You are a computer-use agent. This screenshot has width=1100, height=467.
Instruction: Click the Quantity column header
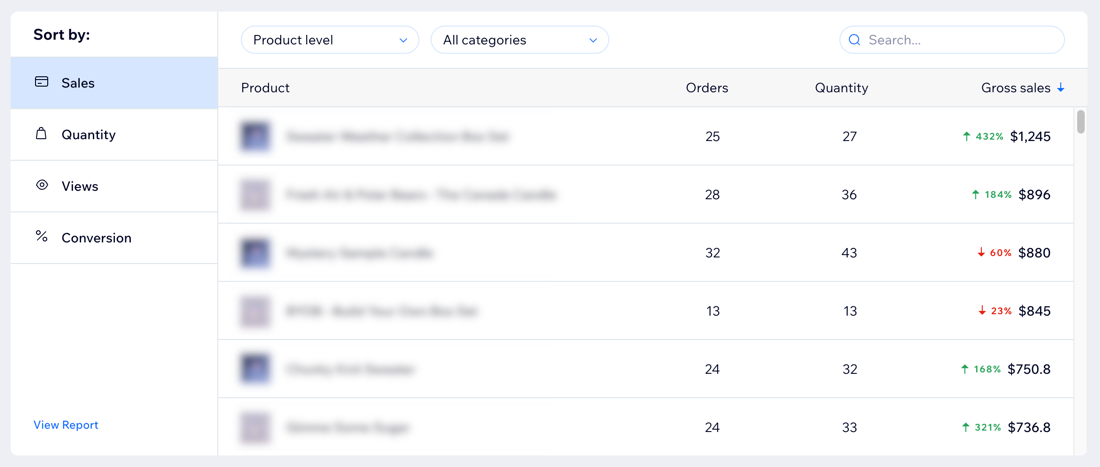click(x=841, y=88)
